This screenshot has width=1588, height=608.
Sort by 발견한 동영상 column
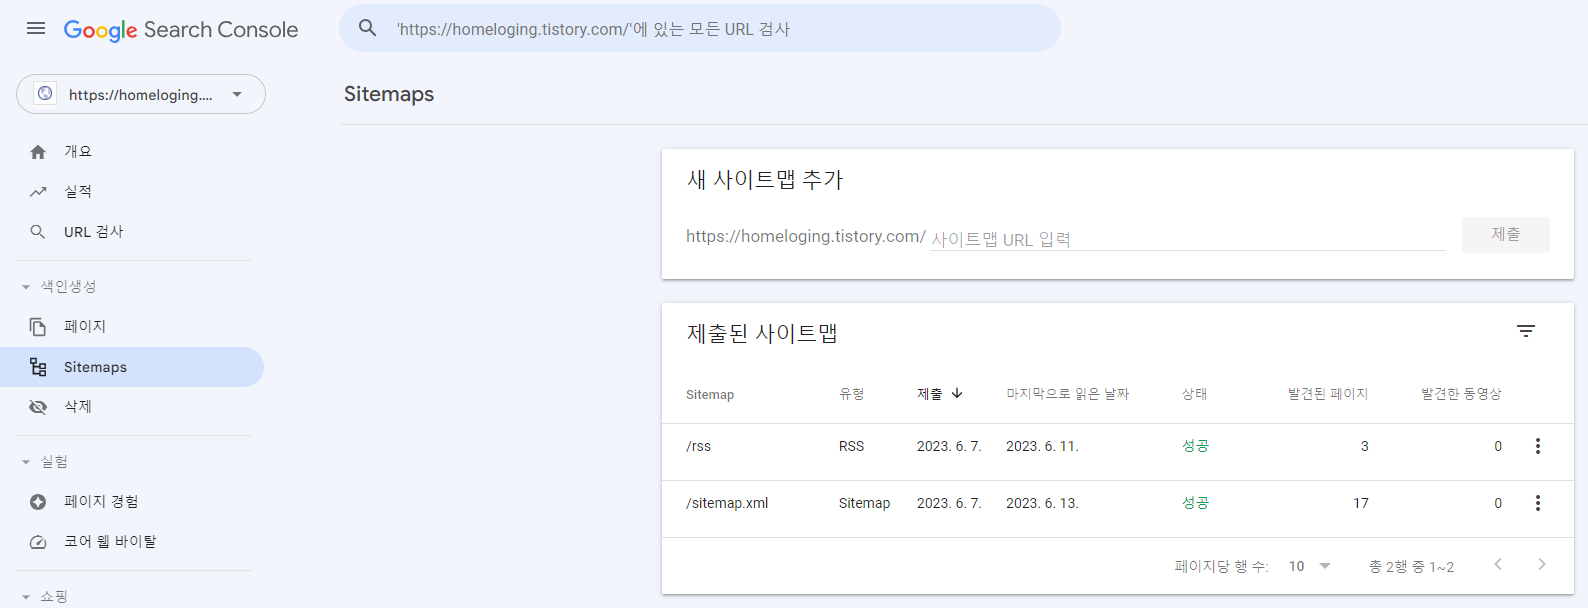[1462, 394]
